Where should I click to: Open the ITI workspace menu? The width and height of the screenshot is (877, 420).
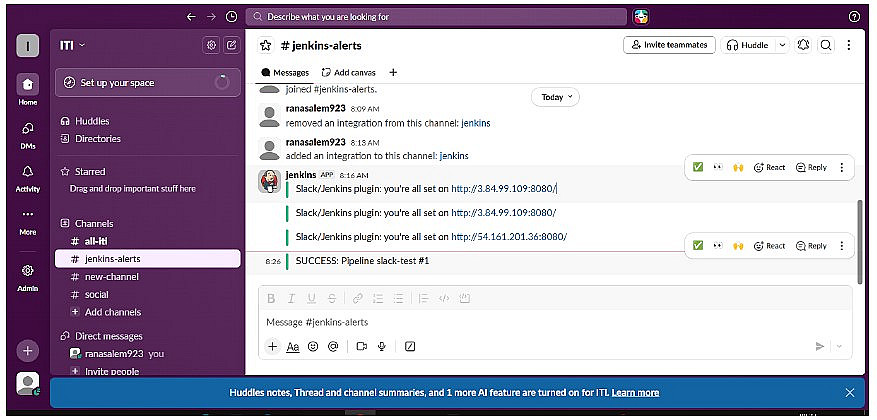[73, 45]
